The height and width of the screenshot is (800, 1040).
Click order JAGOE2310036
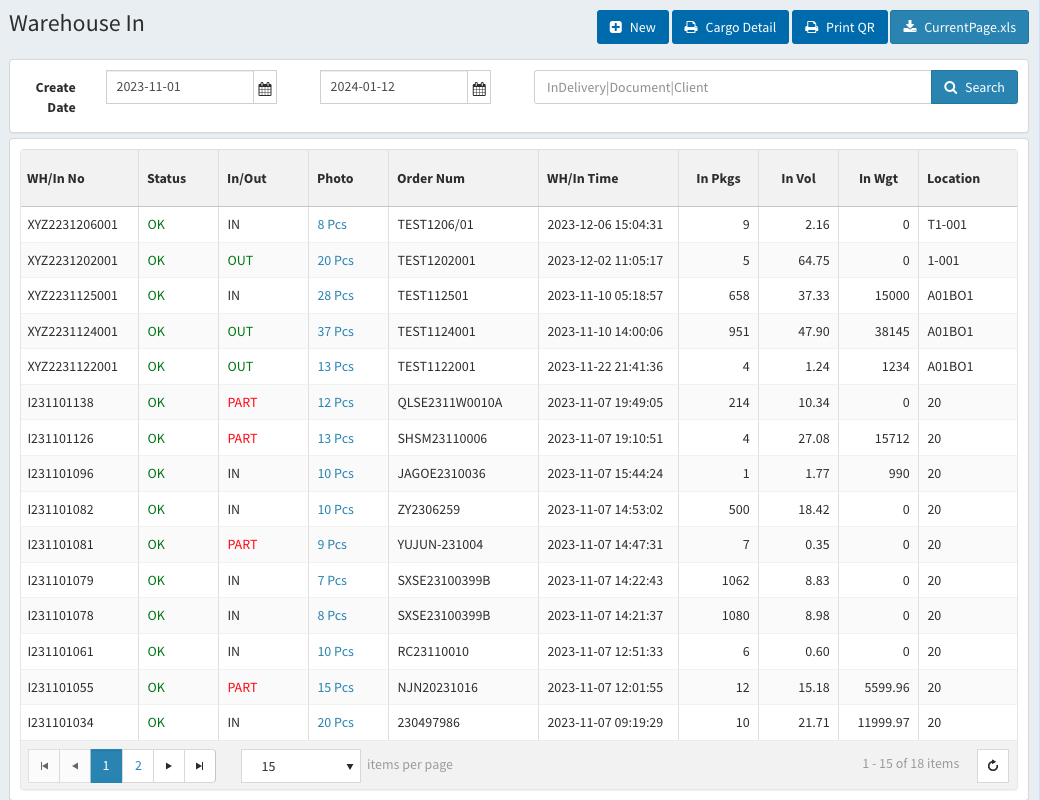point(441,474)
